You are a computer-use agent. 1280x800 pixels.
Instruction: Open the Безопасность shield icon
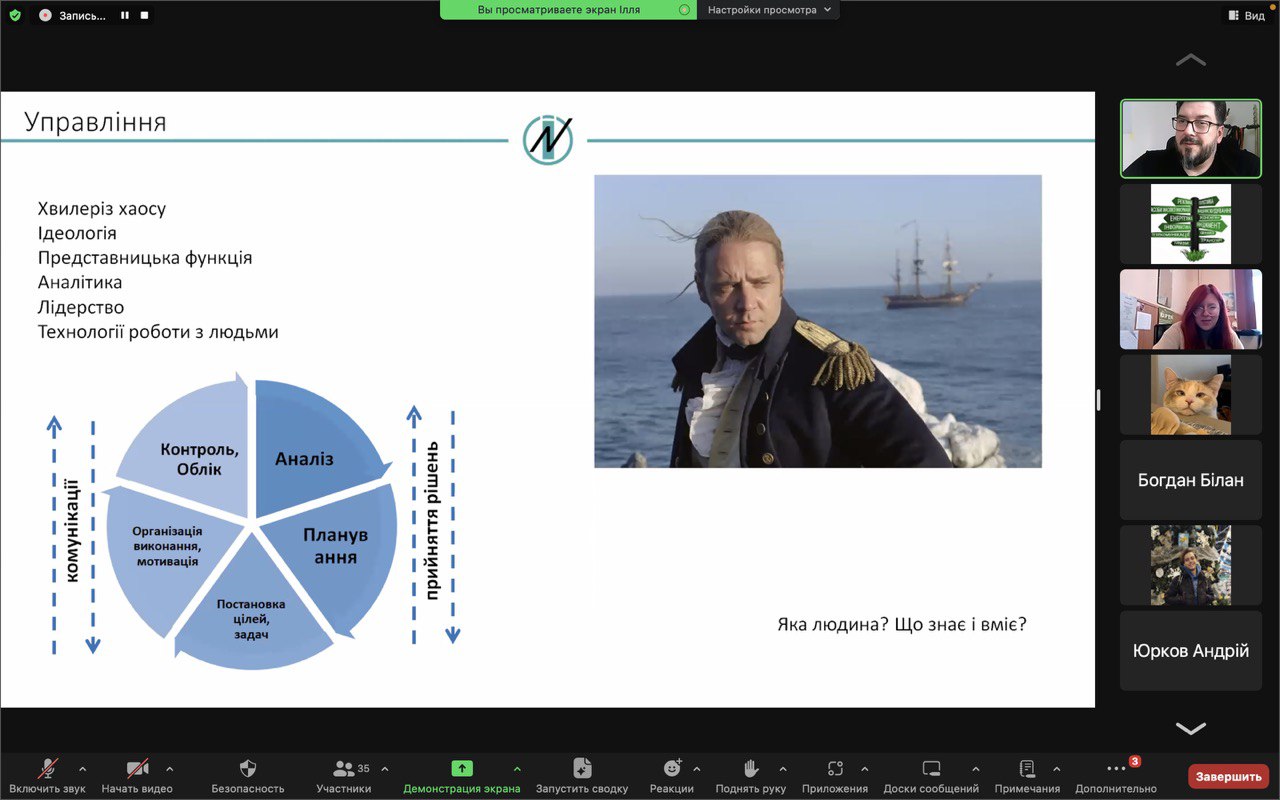pos(248,769)
